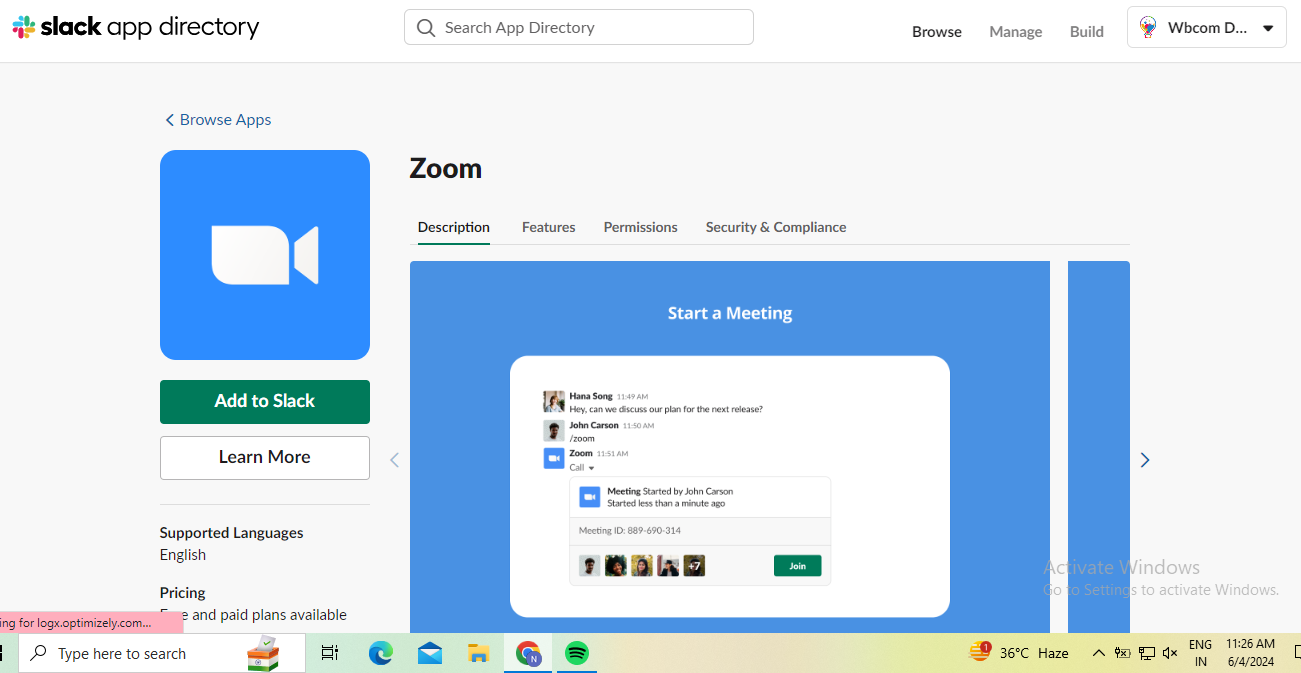Open Google Chrome from the taskbar
This screenshot has height=673, width=1301.
point(528,653)
